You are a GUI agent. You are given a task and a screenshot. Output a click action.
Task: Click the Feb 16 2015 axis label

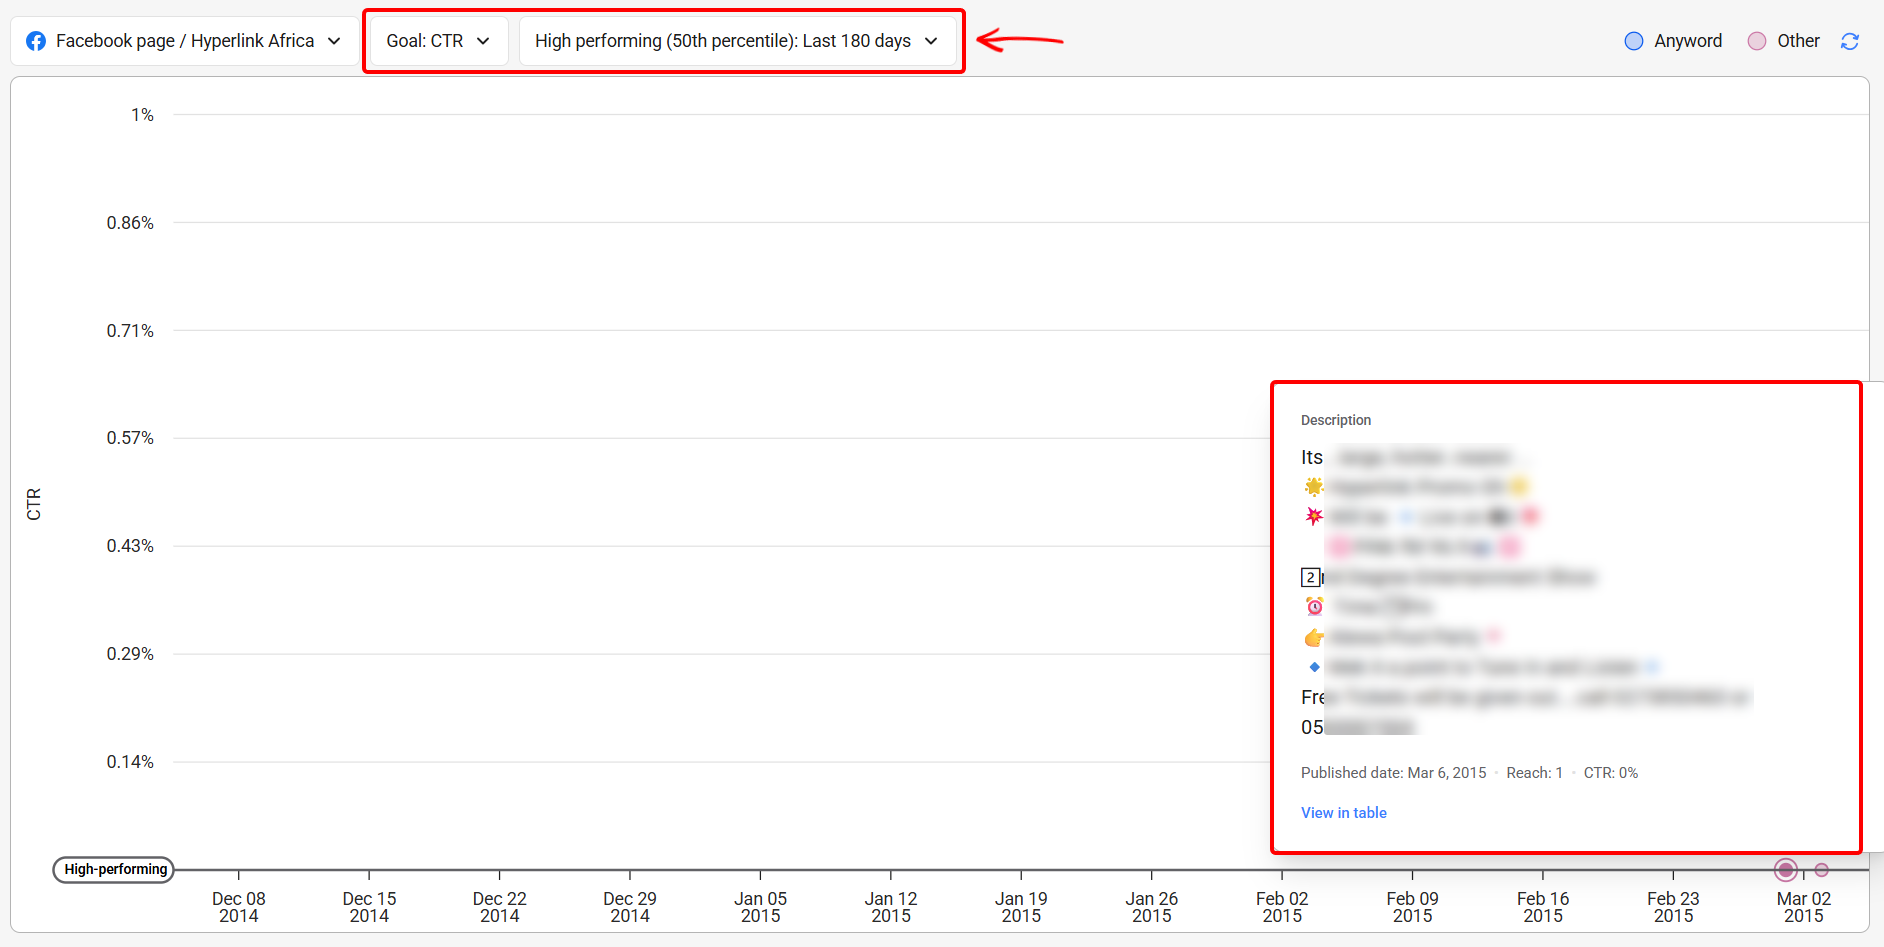click(1543, 907)
